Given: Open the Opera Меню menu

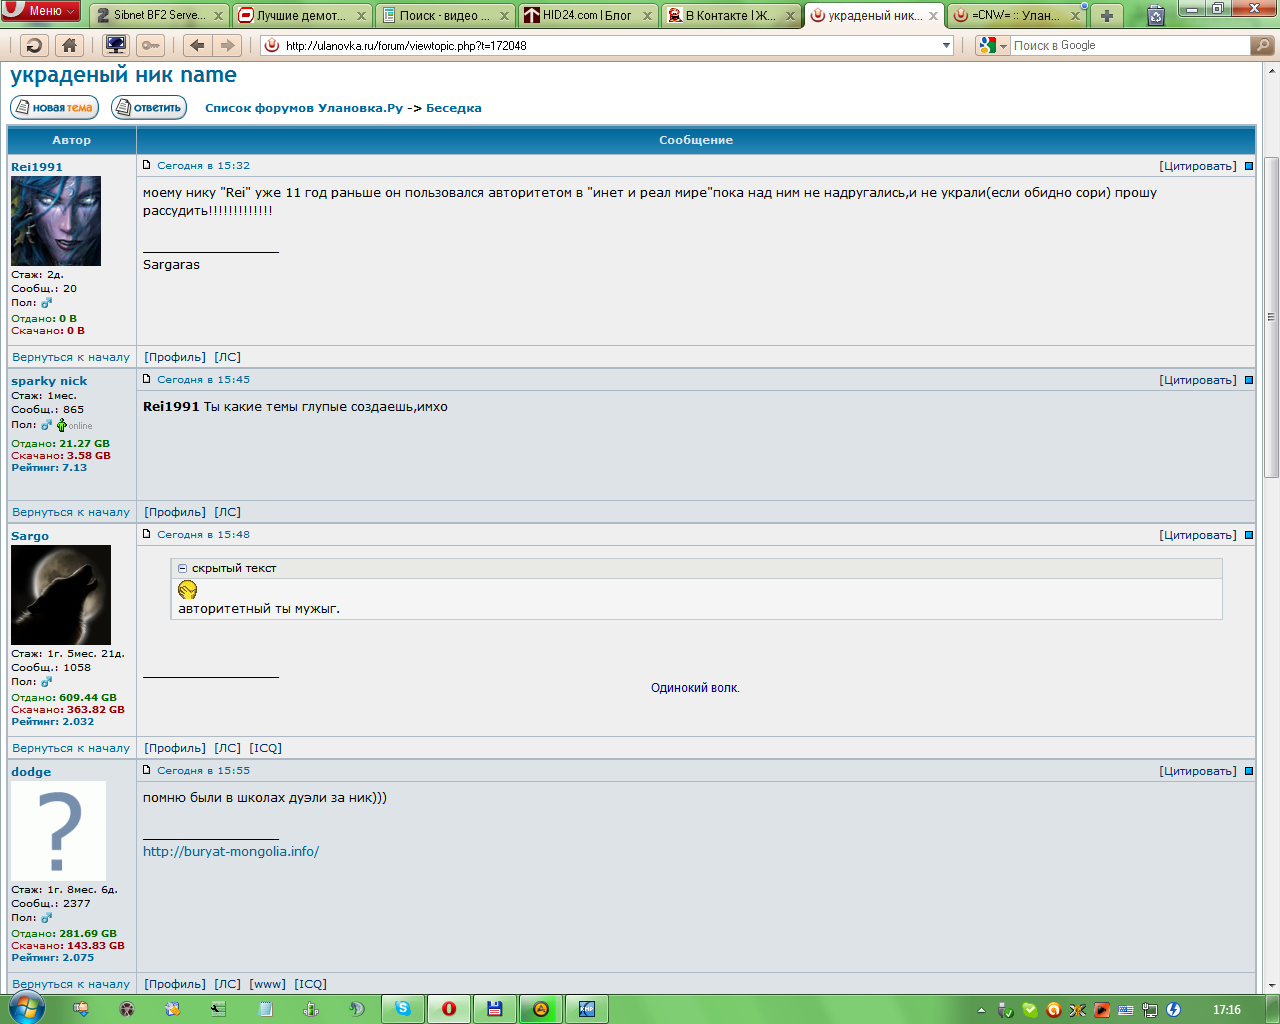Looking at the screenshot, I should coord(40,11).
